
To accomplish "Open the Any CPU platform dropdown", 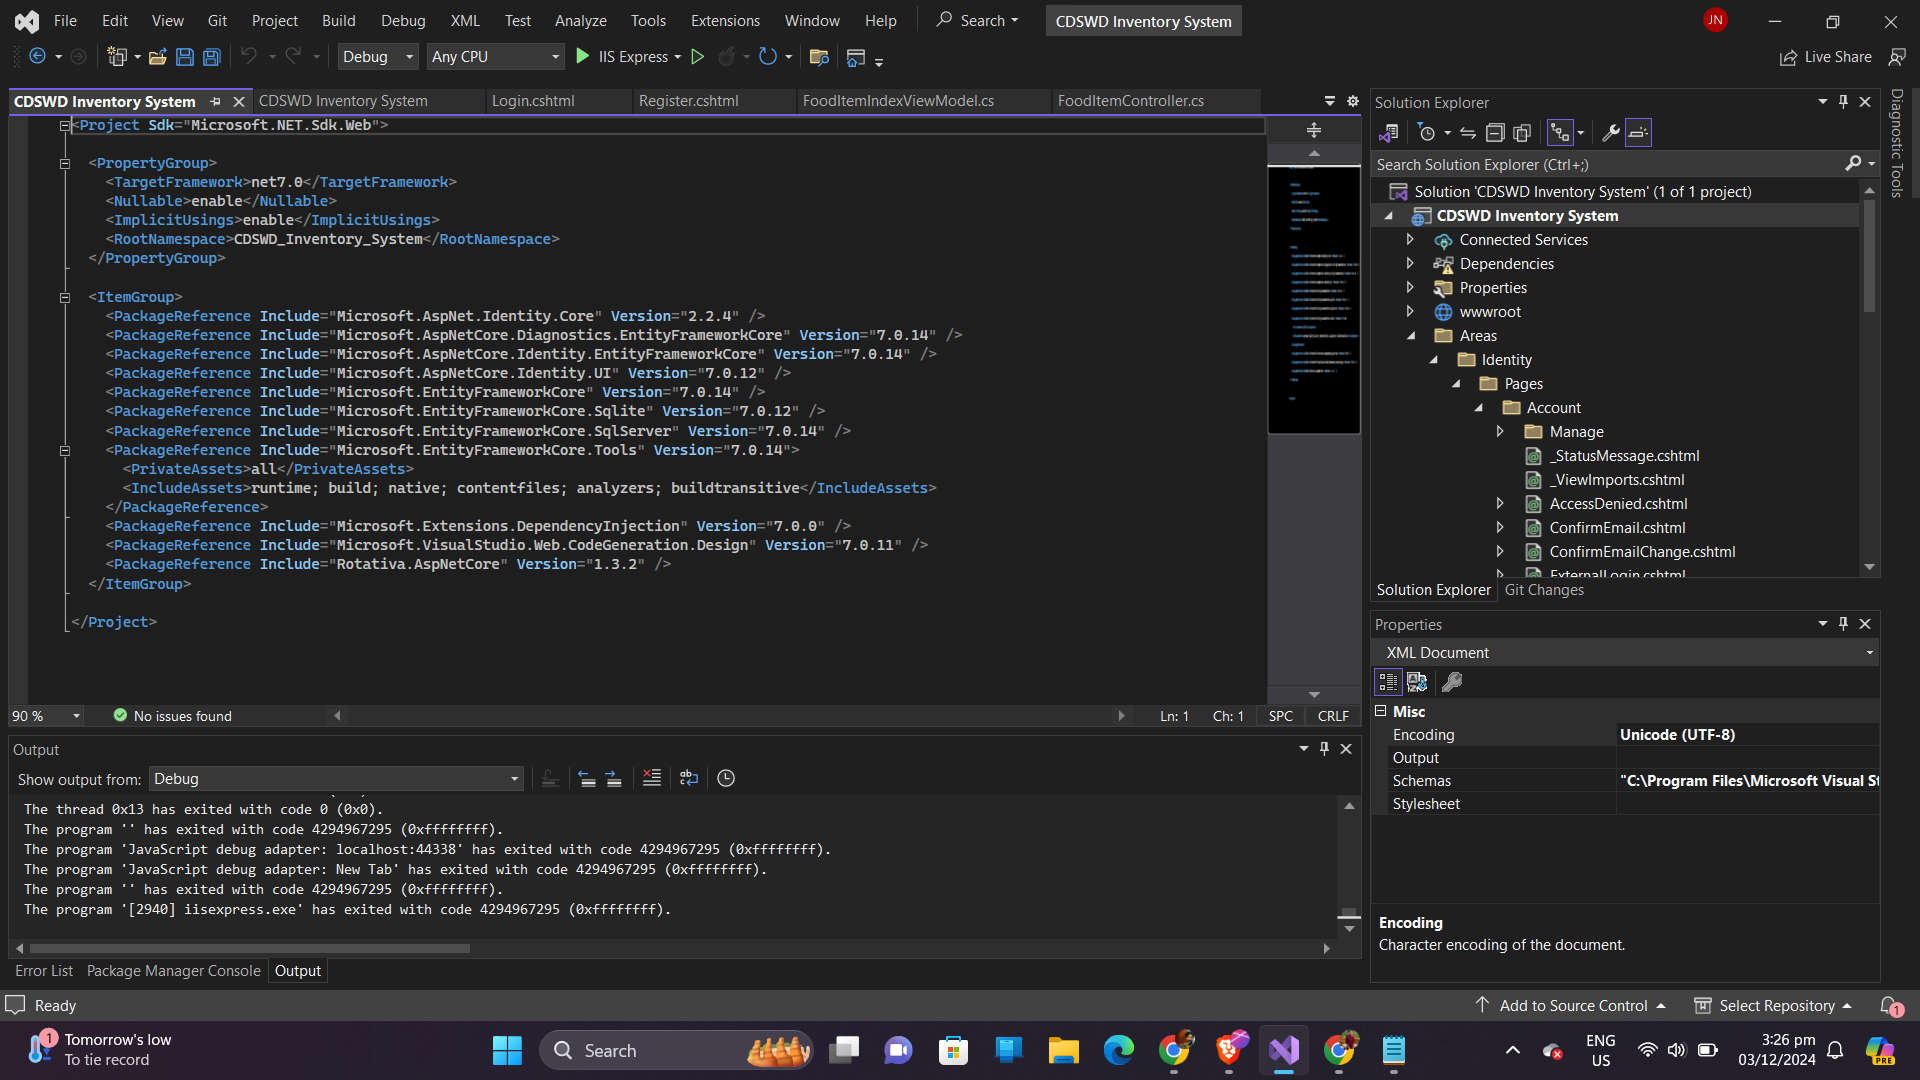I will tap(495, 57).
